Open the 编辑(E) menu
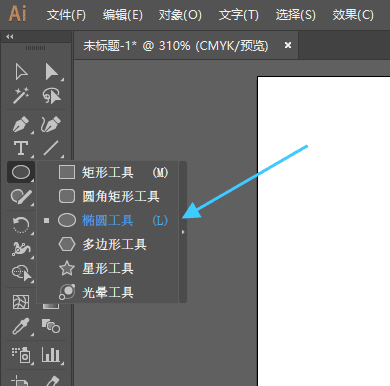This screenshot has width=390, height=386. 123,15
